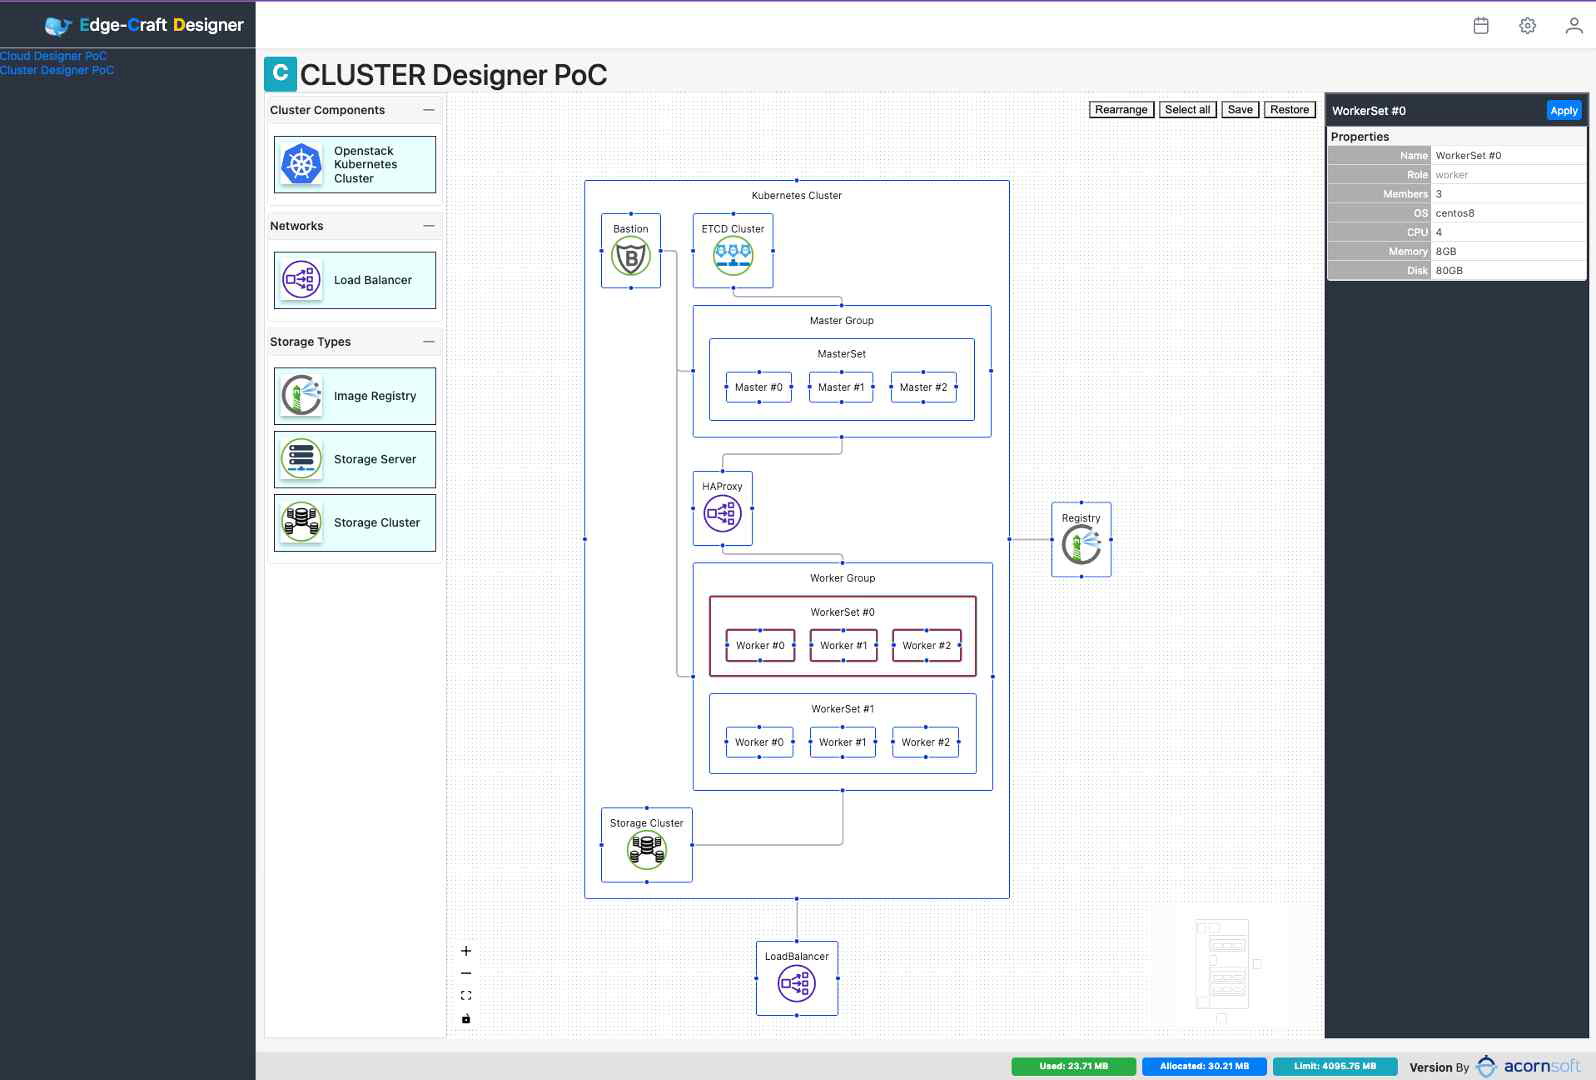Edit the CPU property value
The width and height of the screenshot is (1596, 1080).
point(1508,232)
